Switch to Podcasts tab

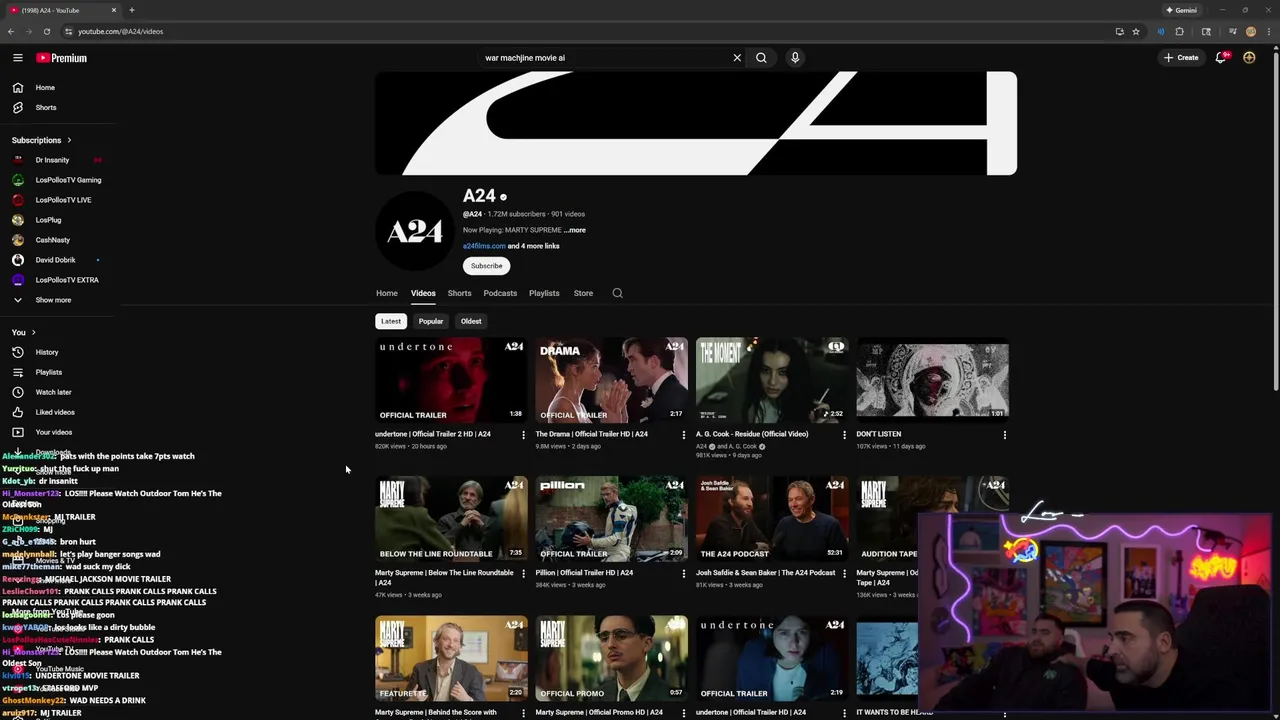pyautogui.click(x=500, y=293)
